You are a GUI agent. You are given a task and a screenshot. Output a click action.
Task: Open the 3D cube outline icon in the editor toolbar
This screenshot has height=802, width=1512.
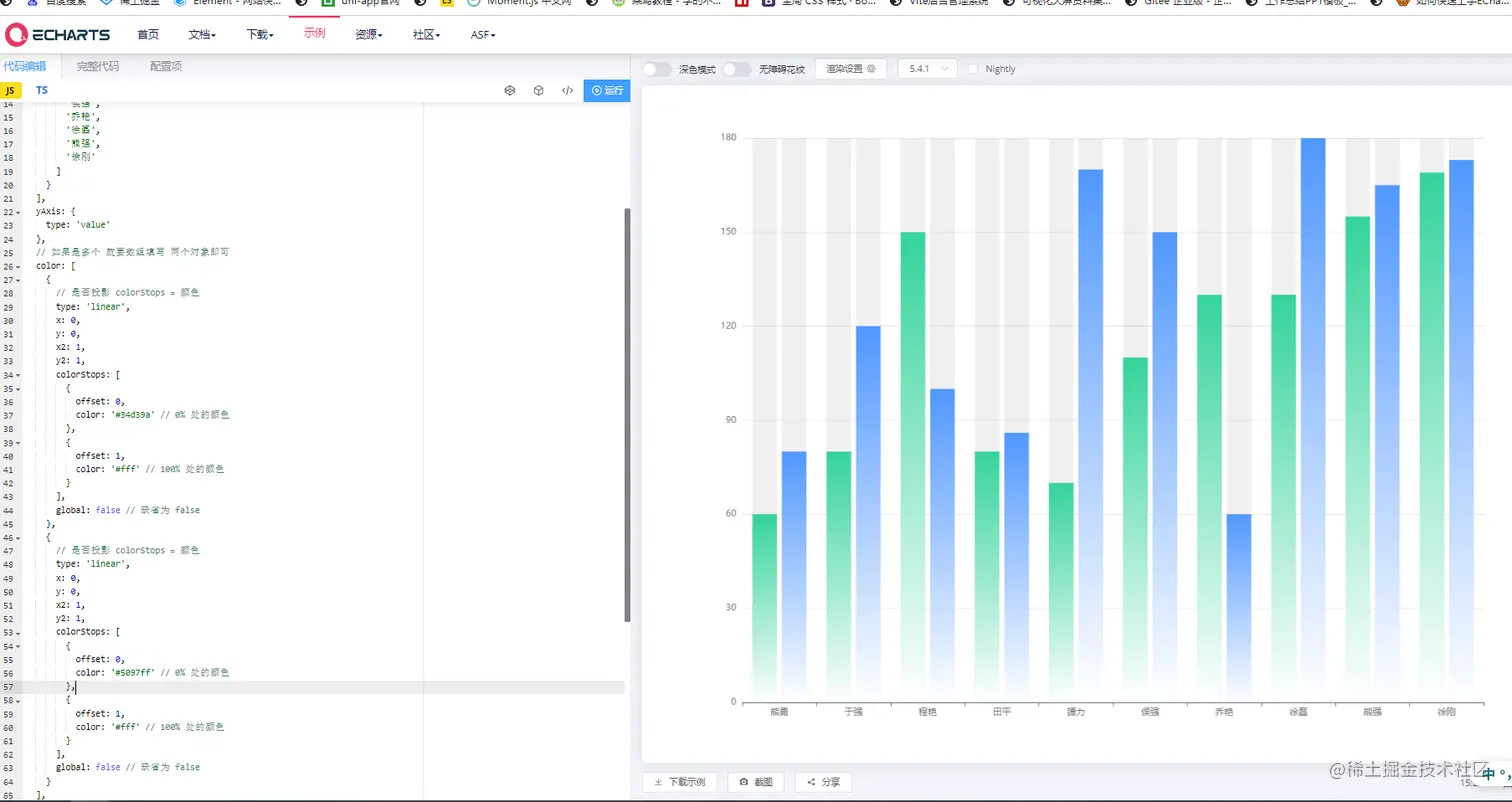click(x=509, y=90)
